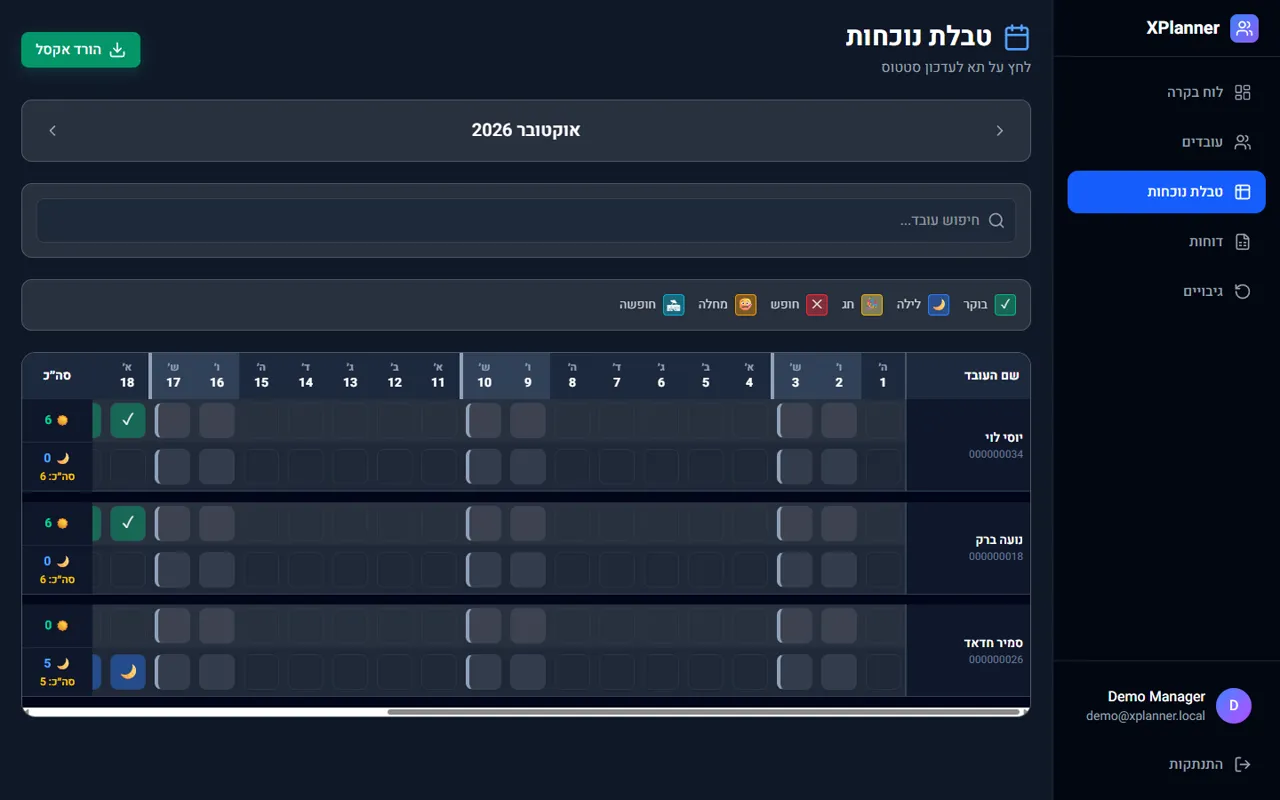Click the חופשה vacation legend icon
The width and height of the screenshot is (1280, 800).
pyautogui.click(x=674, y=305)
